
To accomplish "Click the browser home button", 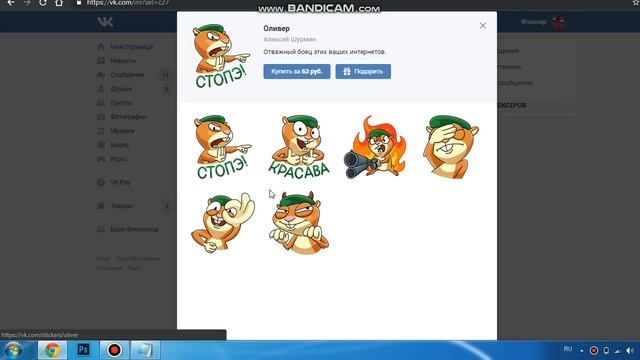I will pyautogui.click(x=59, y=3).
